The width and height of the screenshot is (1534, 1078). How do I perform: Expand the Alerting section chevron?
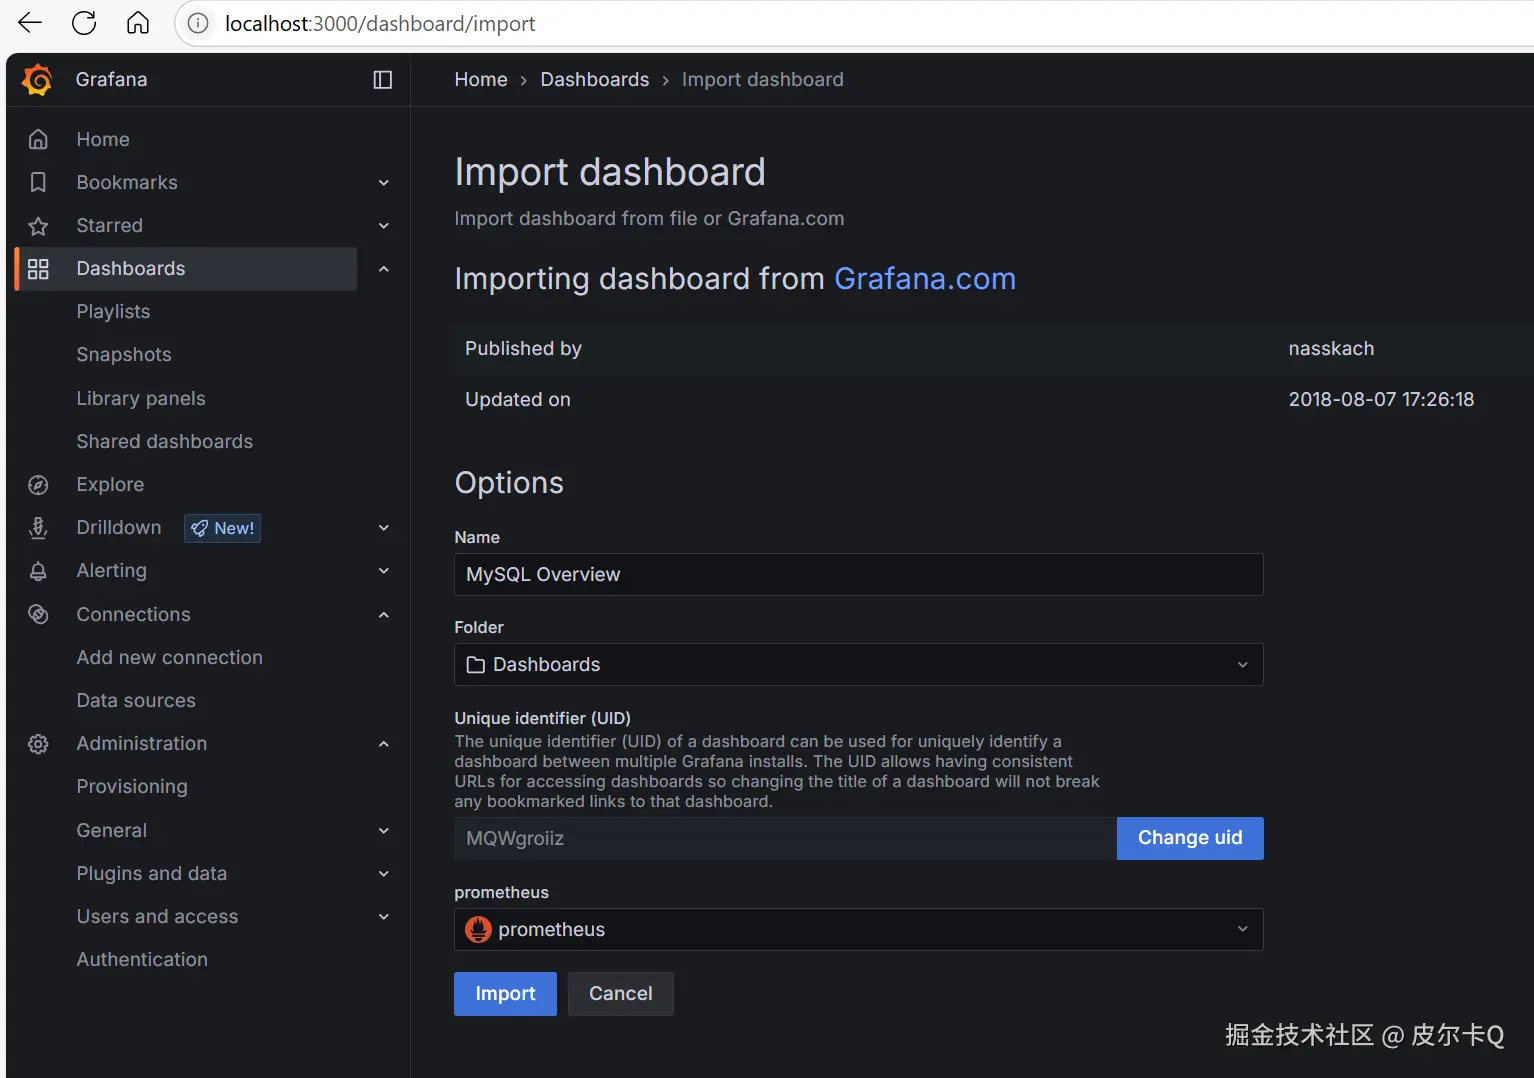tap(383, 571)
